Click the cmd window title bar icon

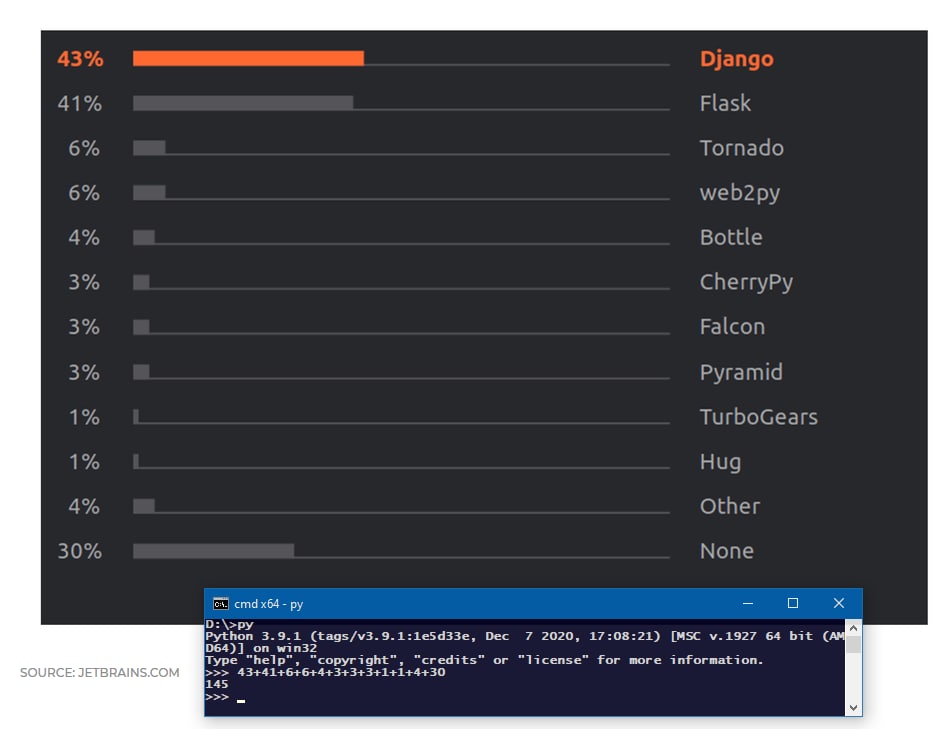(x=221, y=604)
